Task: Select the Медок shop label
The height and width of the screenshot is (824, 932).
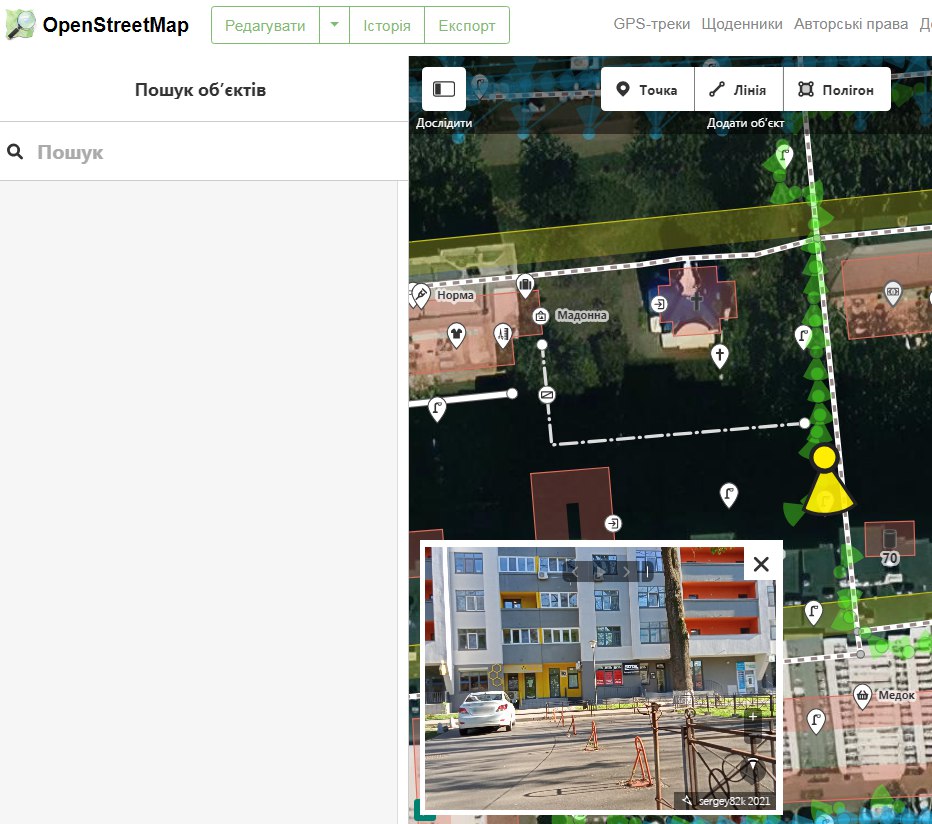Action: click(x=896, y=694)
